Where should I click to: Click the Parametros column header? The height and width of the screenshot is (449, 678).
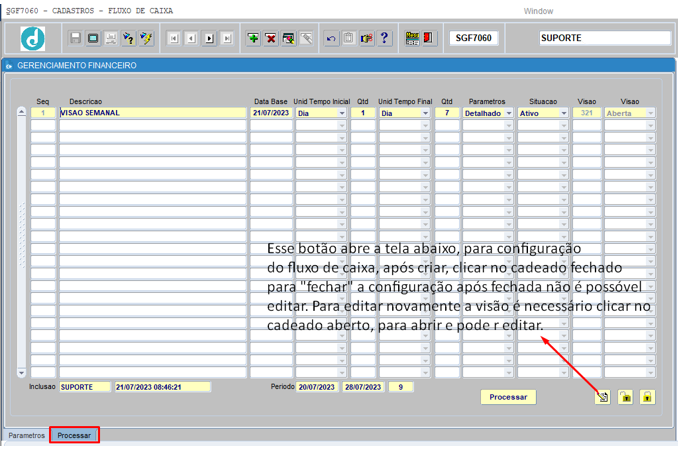point(487,101)
